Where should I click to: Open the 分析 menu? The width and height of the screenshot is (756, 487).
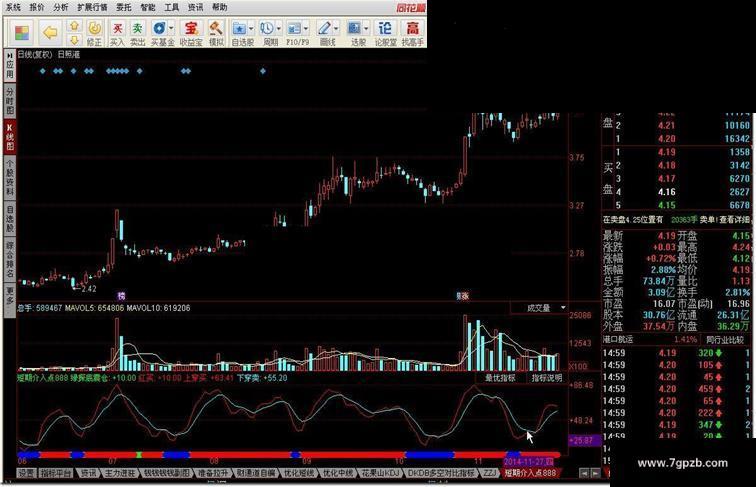[x=61, y=7]
